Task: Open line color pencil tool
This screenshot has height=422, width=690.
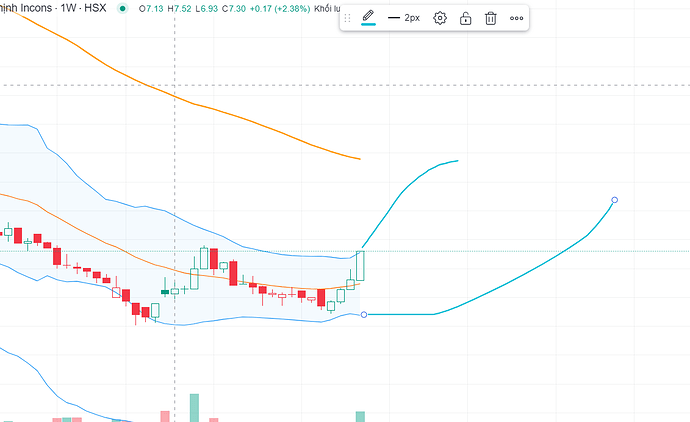Action: tap(368, 18)
